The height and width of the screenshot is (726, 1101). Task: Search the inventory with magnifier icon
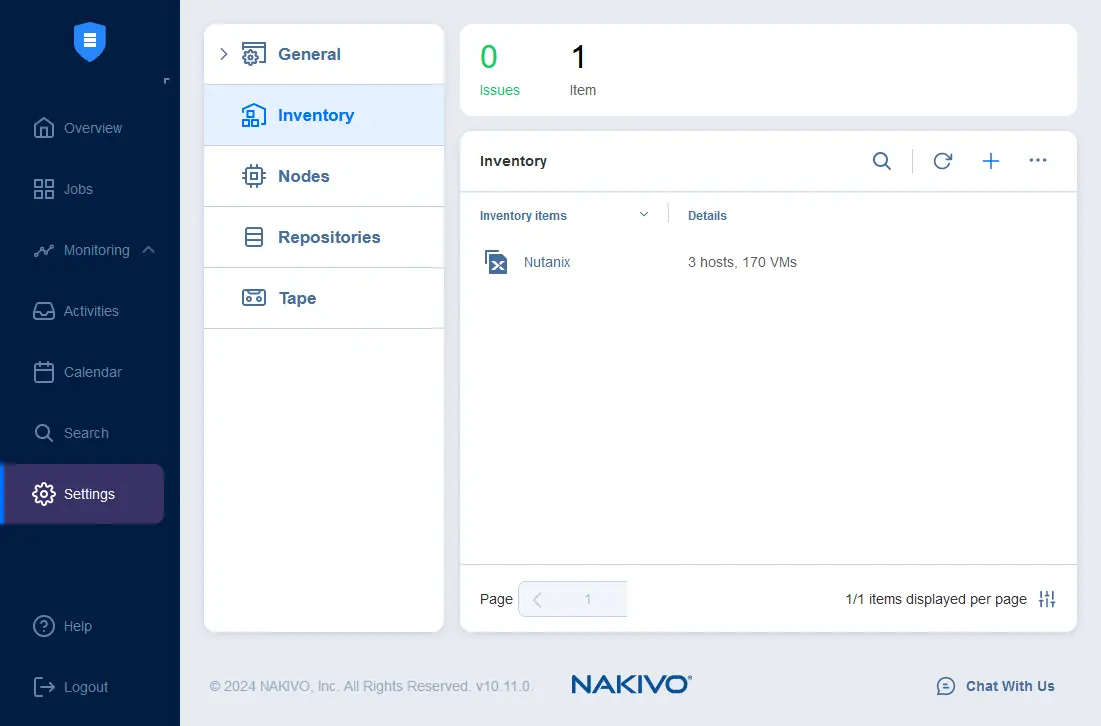coord(882,161)
